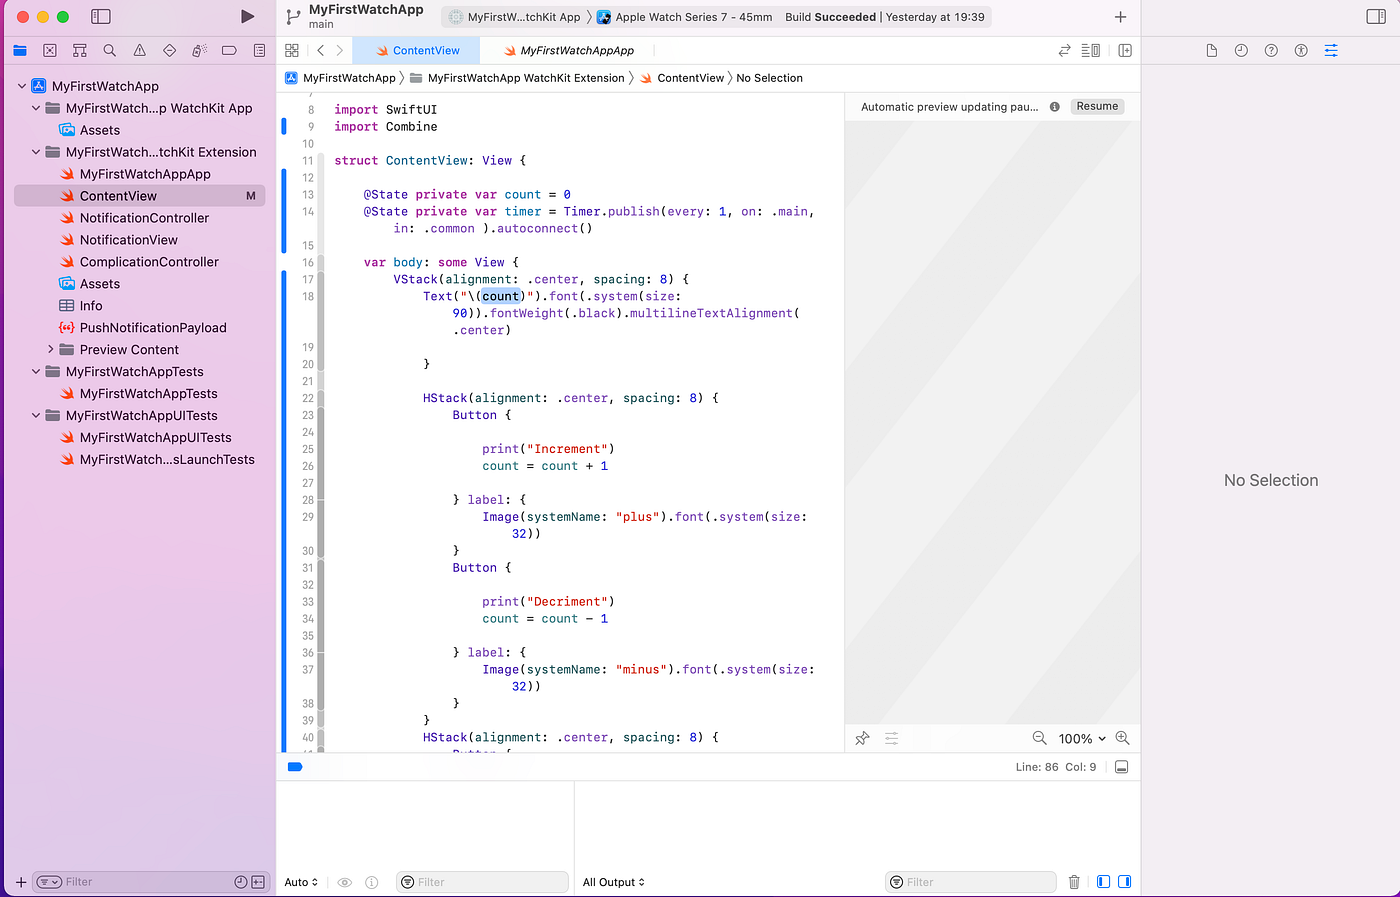Add a file with navigator plus button
Screen dimensions: 1400x897
[21, 882]
